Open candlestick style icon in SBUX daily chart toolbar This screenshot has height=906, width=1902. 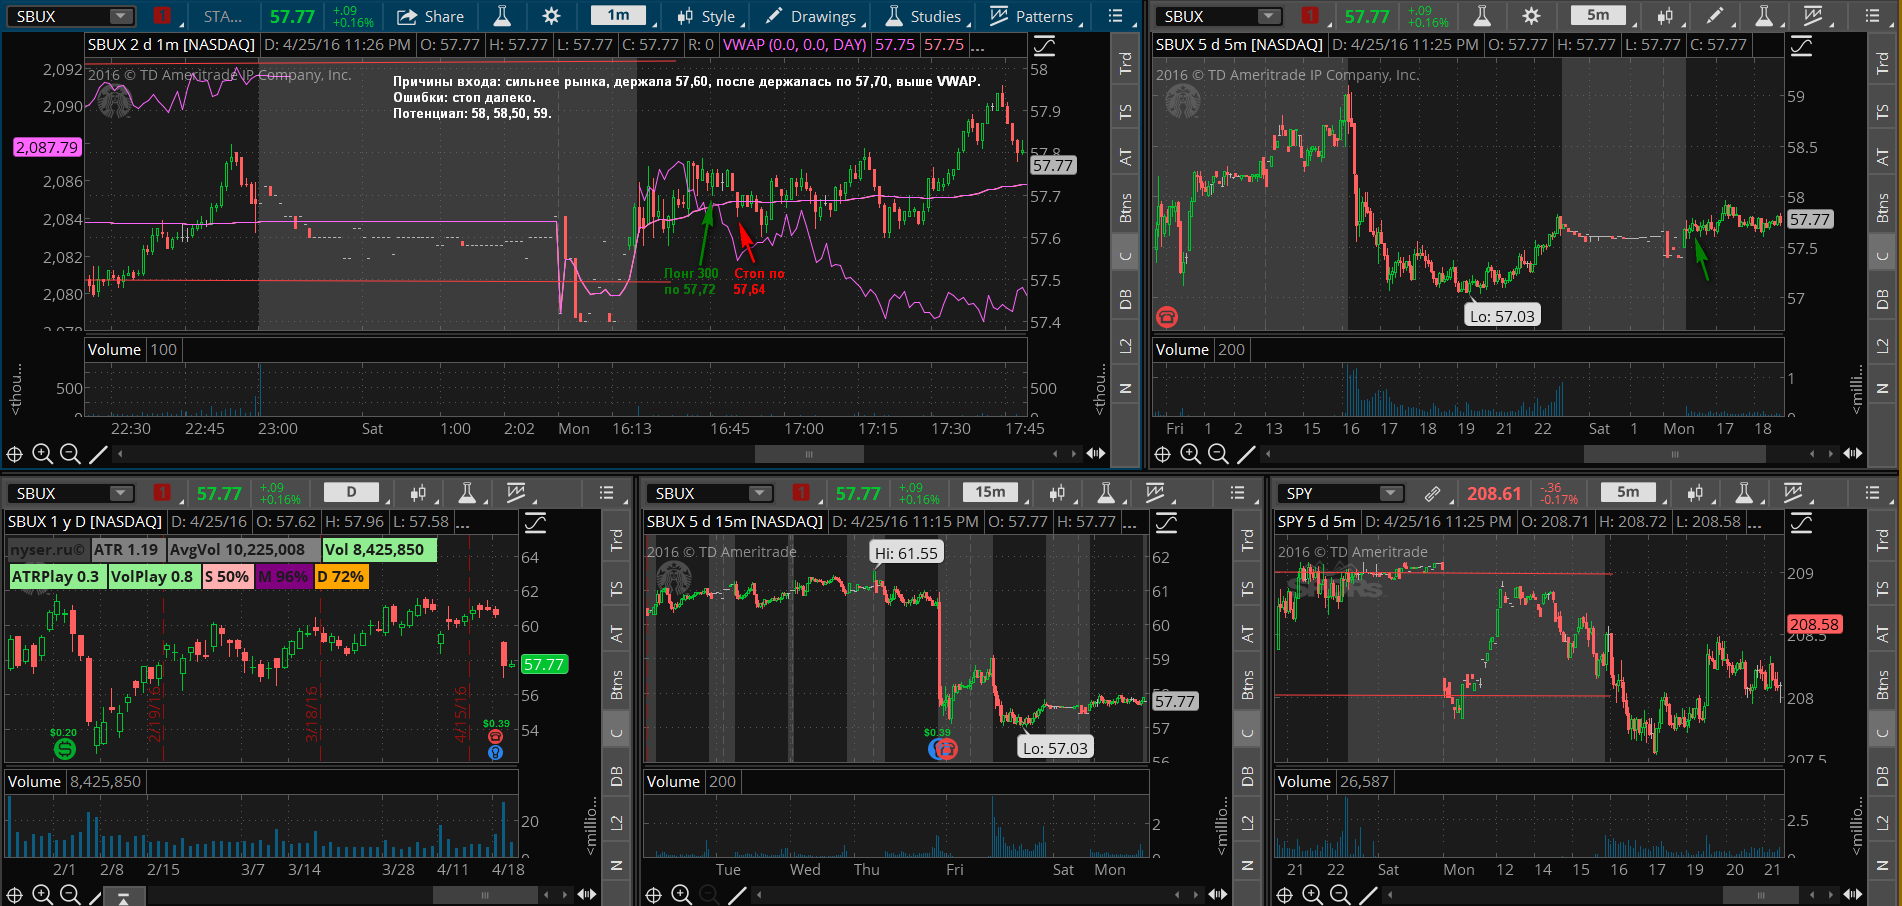pyautogui.click(x=418, y=493)
